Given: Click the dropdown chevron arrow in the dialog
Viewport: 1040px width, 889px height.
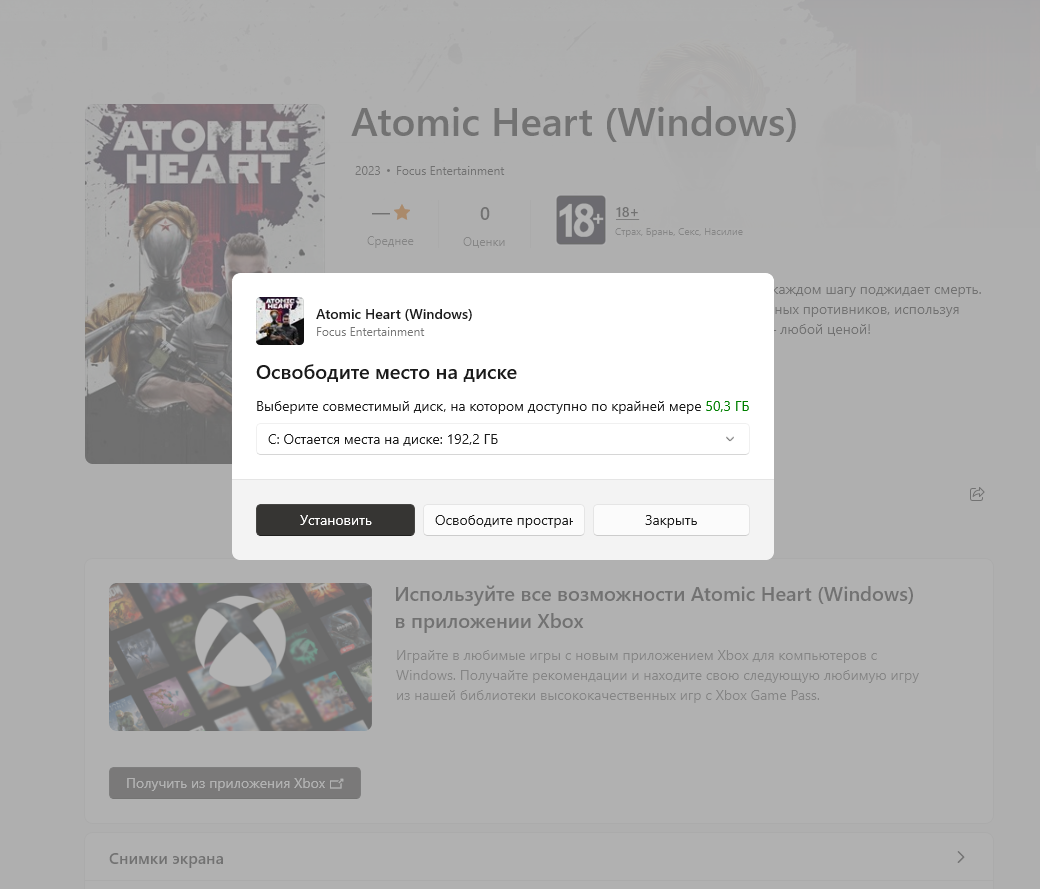Looking at the screenshot, I should pyautogui.click(x=730, y=439).
